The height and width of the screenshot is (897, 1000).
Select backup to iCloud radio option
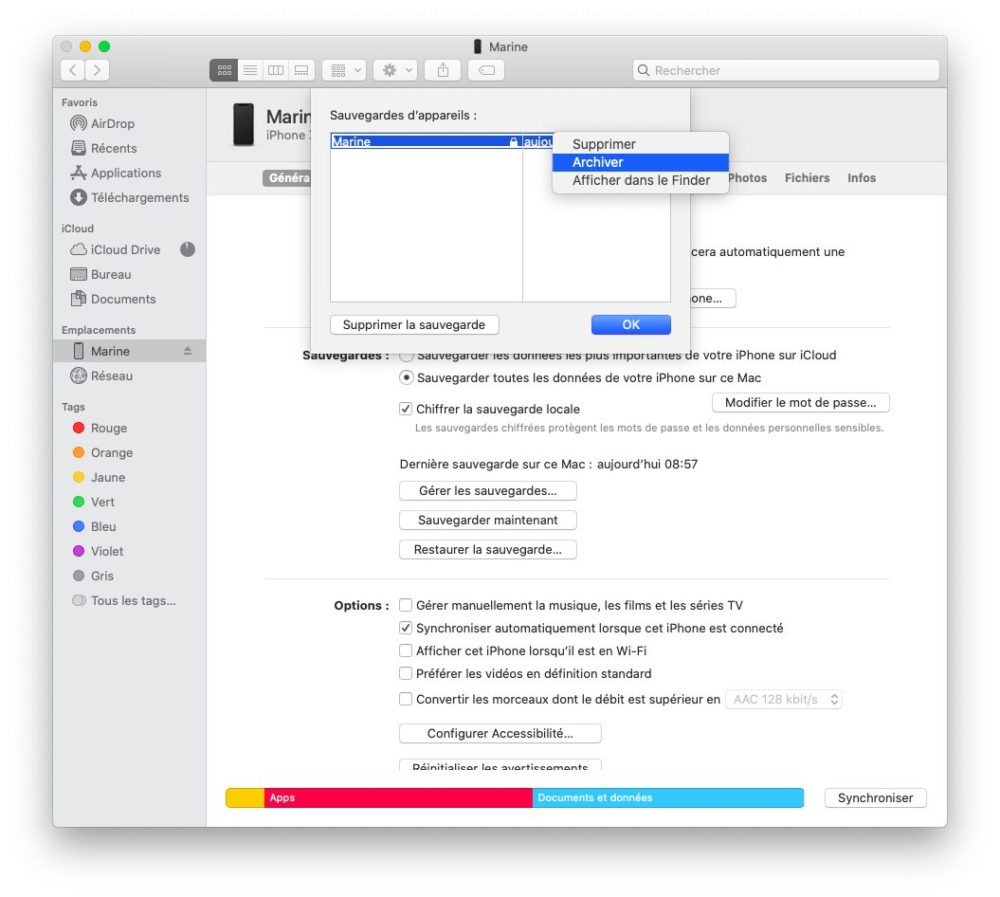click(x=406, y=355)
